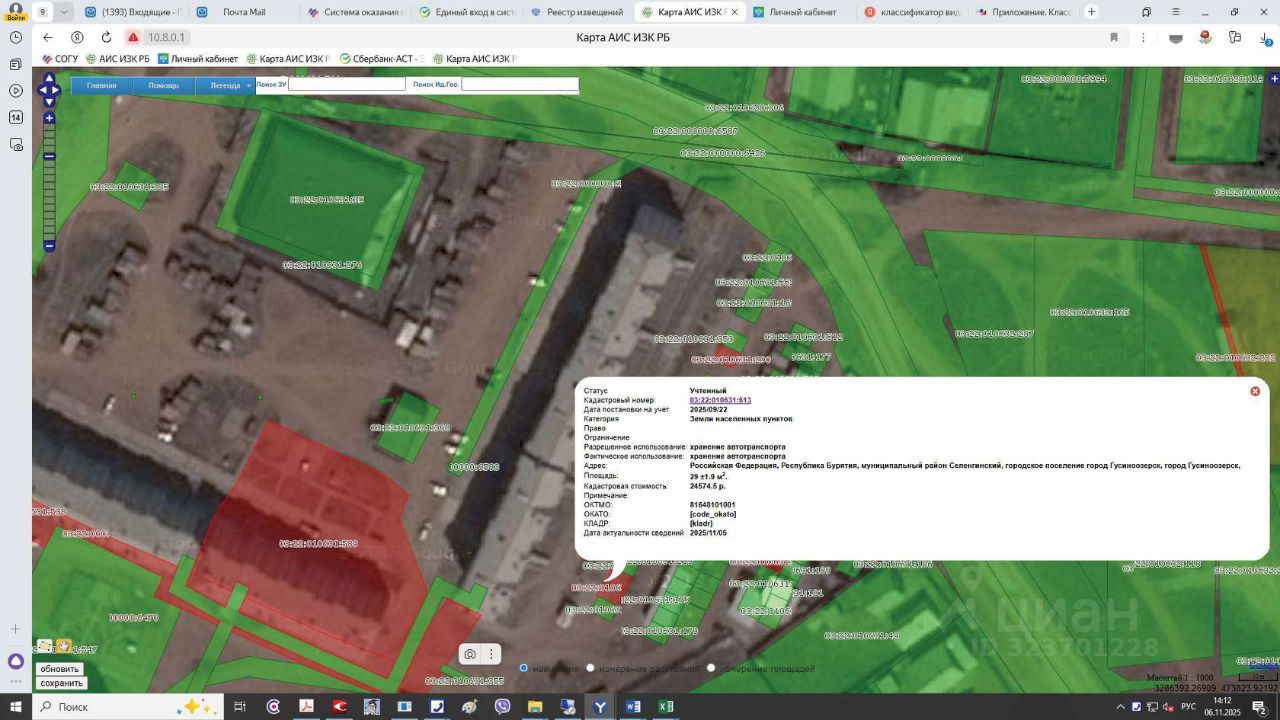Viewport: 1280px width, 720px height.
Task: Take a screenshot with the camera icon
Action: click(x=470, y=654)
